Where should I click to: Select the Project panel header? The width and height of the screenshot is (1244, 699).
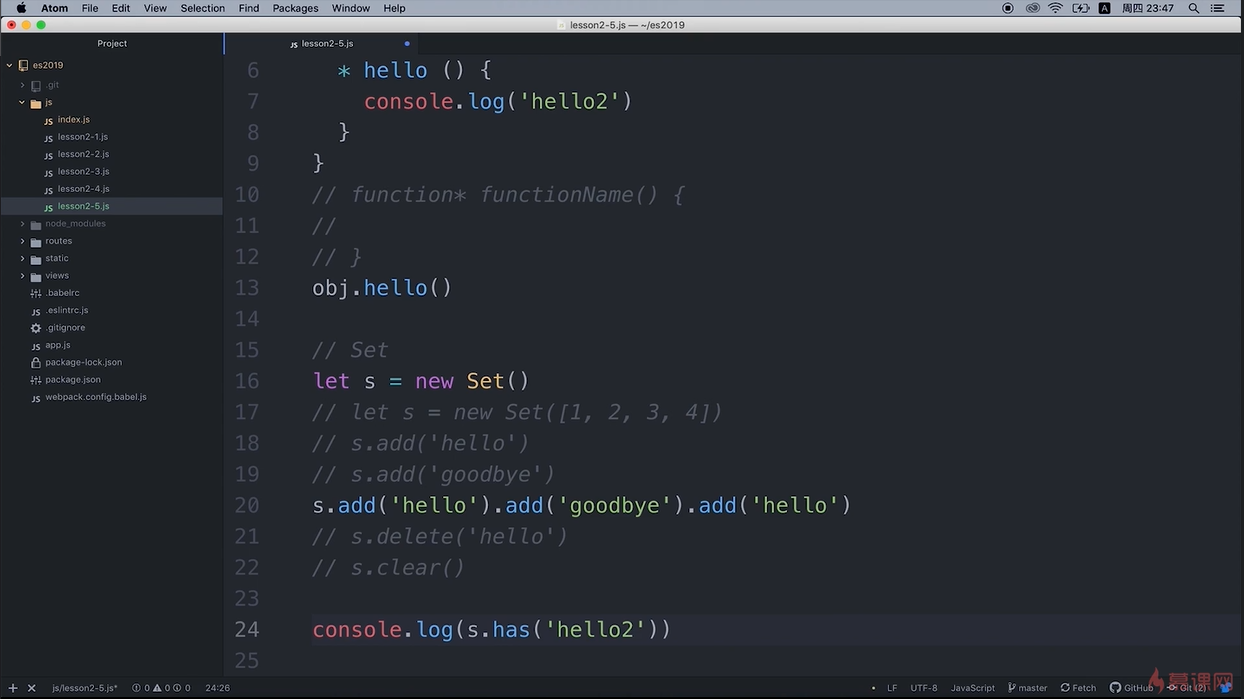[112, 44]
